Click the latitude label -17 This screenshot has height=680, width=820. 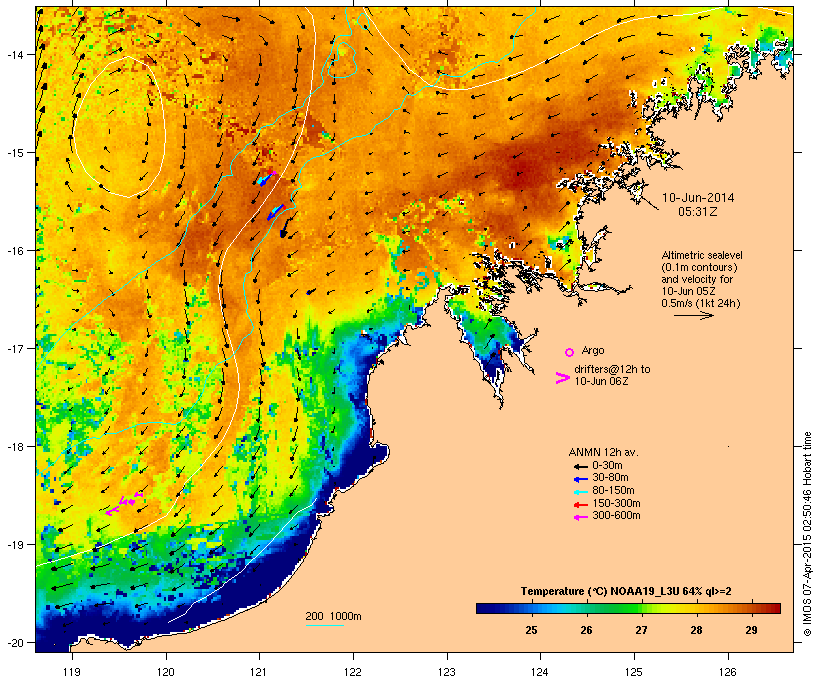tap(15, 348)
